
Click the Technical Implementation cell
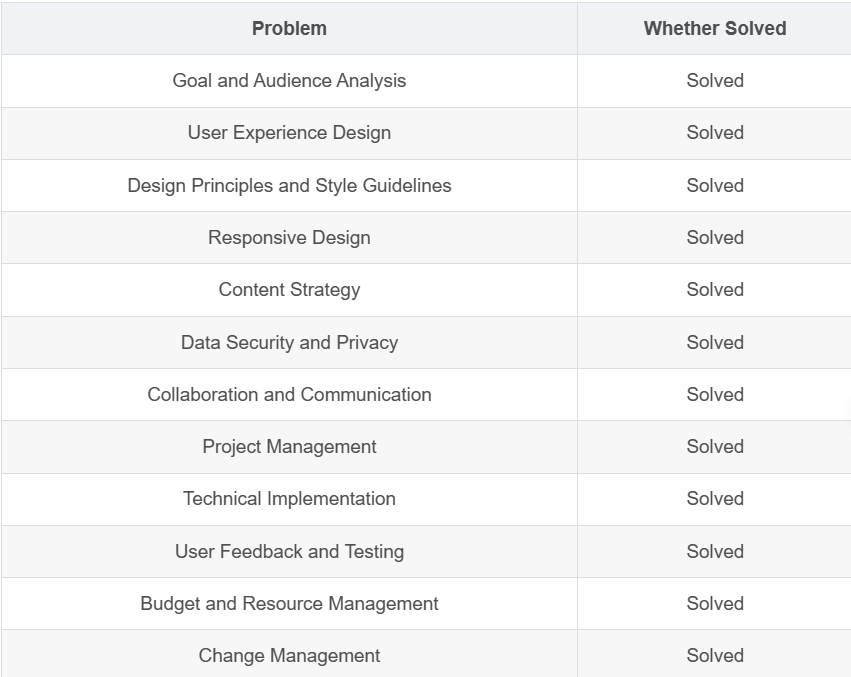(x=289, y=499)
